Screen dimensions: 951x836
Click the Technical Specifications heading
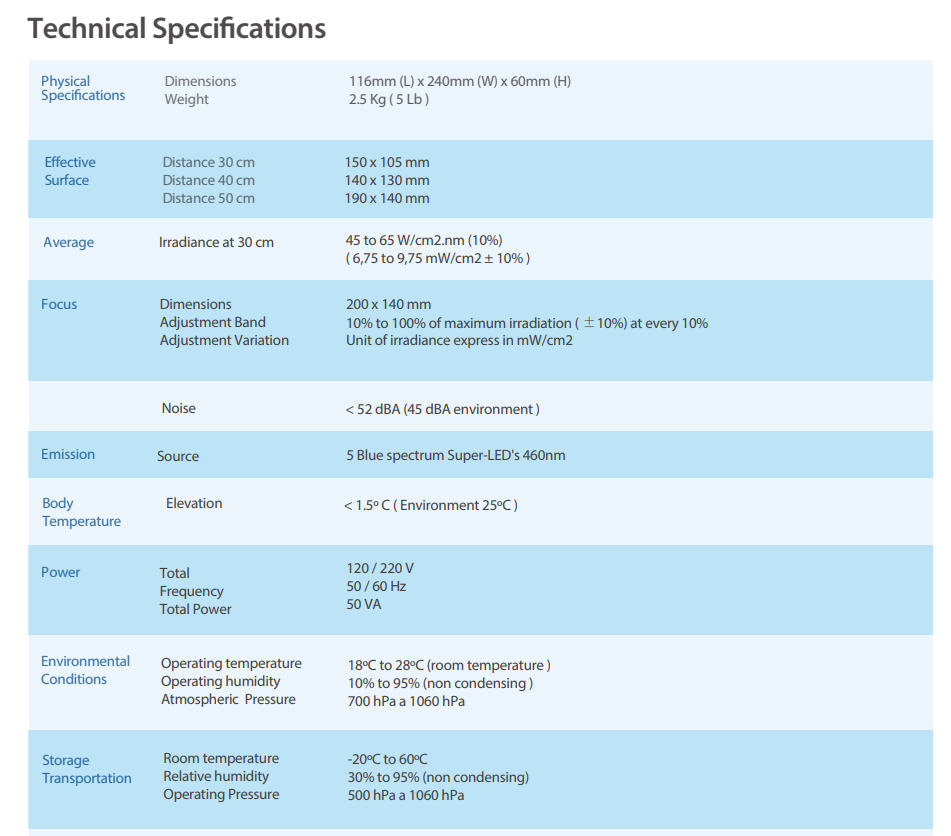[x=177, y=28]
